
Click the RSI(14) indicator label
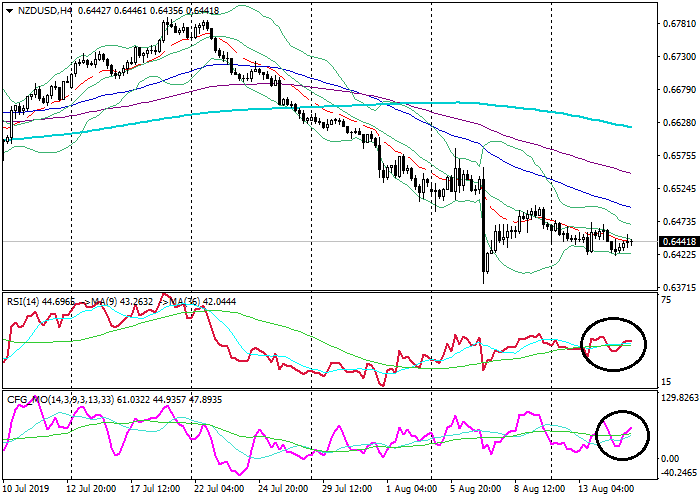(26, 301)
